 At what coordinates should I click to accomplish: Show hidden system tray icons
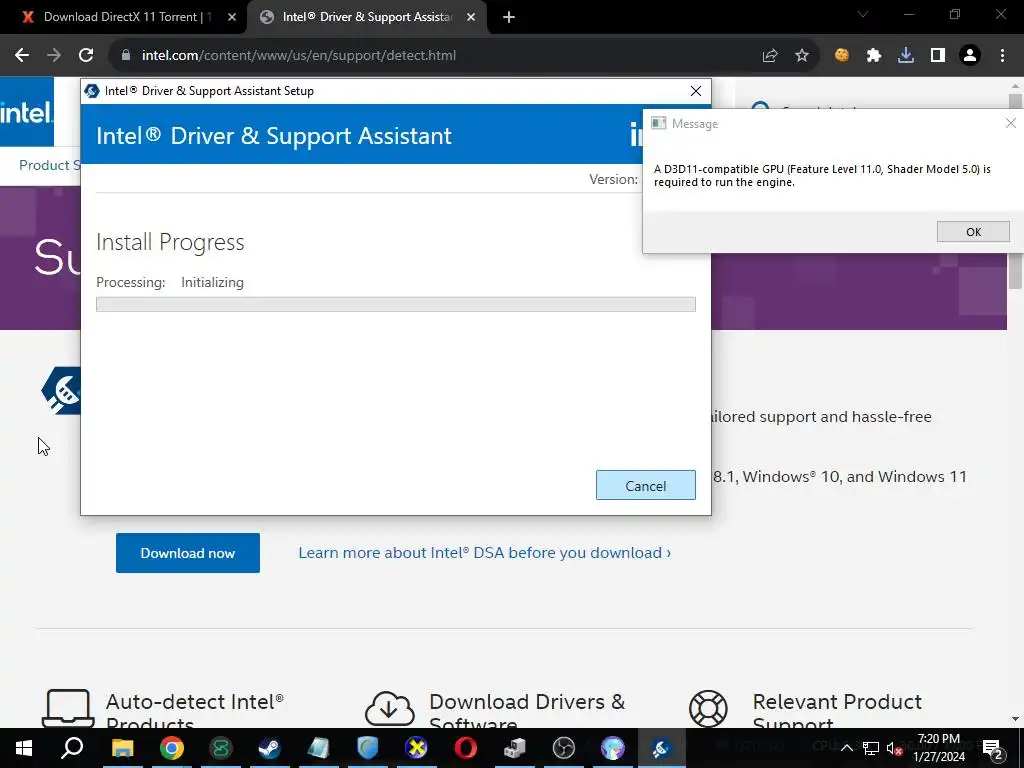coord(846,748)
